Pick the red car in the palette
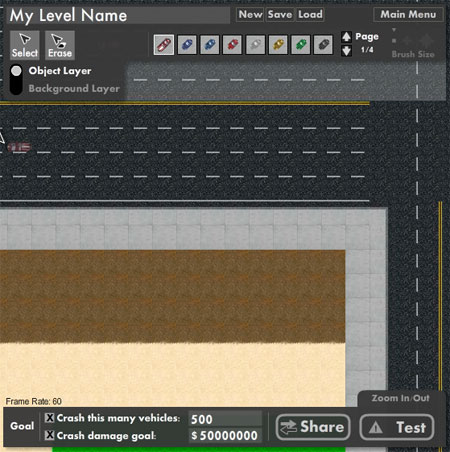 pos(232,44)
